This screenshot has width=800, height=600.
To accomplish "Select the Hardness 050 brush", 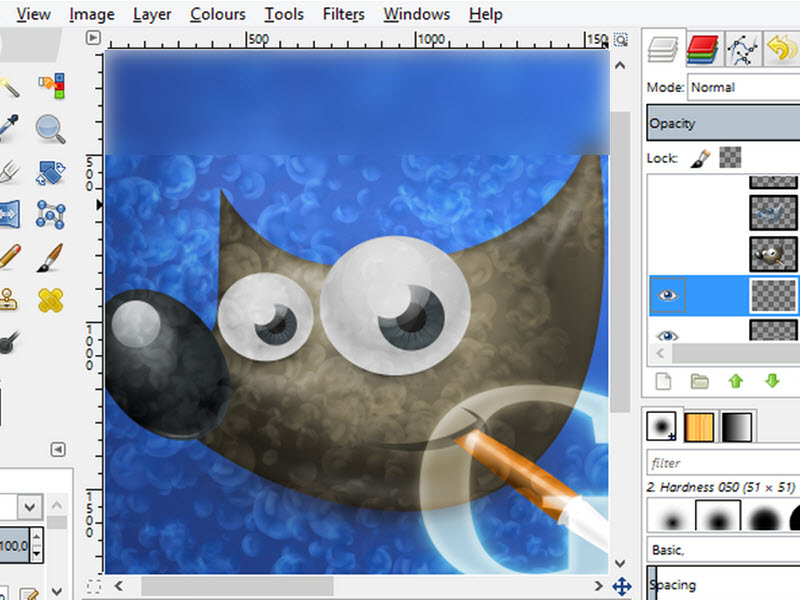I will [x=718, y=516].
